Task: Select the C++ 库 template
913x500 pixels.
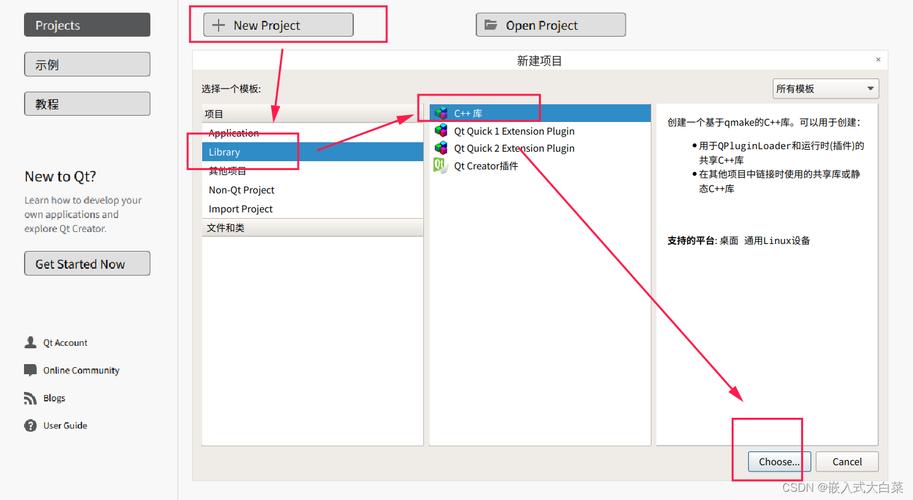Action: point(540,113)
